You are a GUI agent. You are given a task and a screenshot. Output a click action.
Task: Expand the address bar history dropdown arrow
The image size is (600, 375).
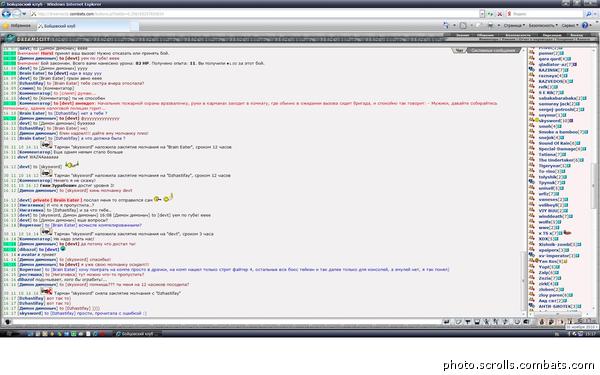[x=482, y=14]
